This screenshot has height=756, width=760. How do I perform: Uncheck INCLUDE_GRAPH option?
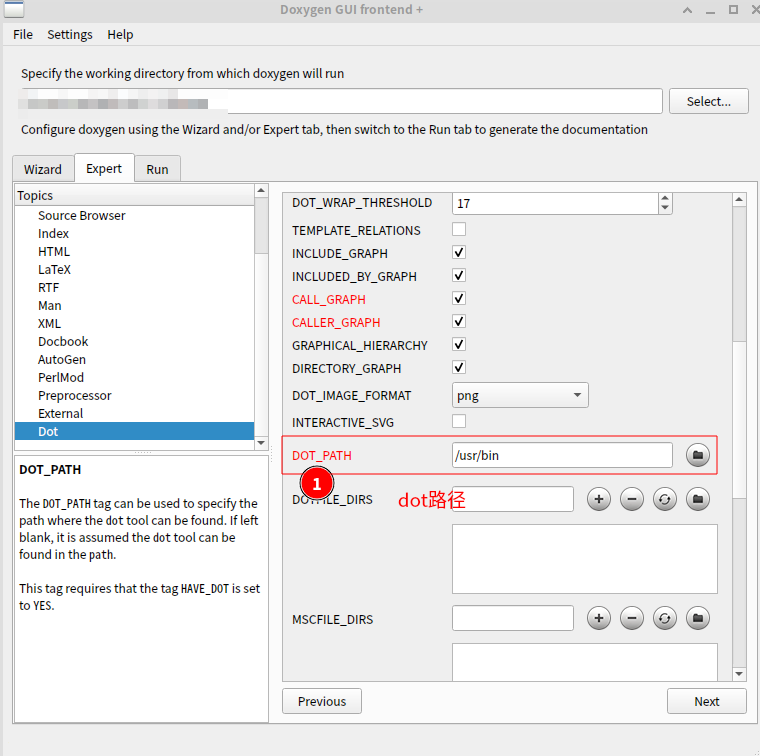tap(459, 252)
